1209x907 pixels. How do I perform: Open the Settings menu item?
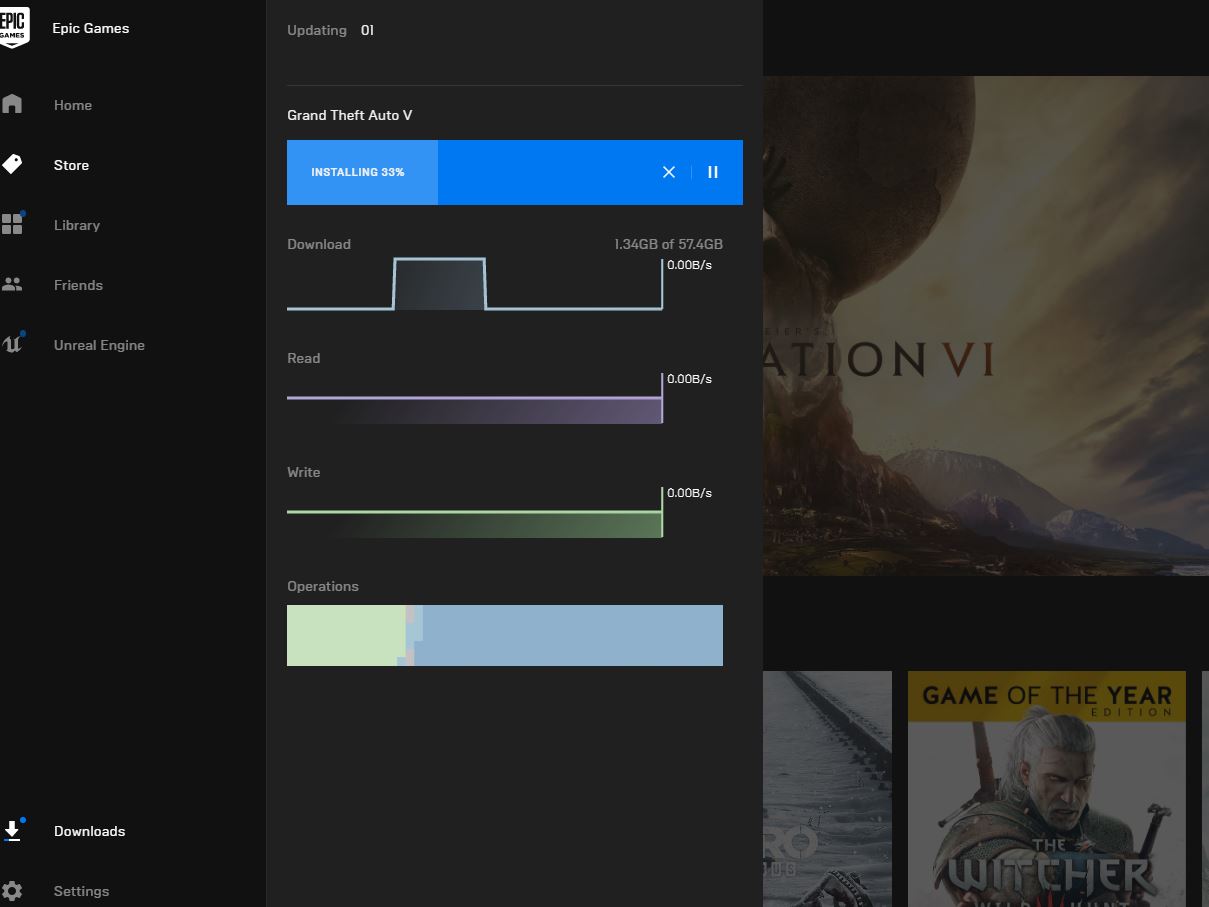[x=81, y=891]
